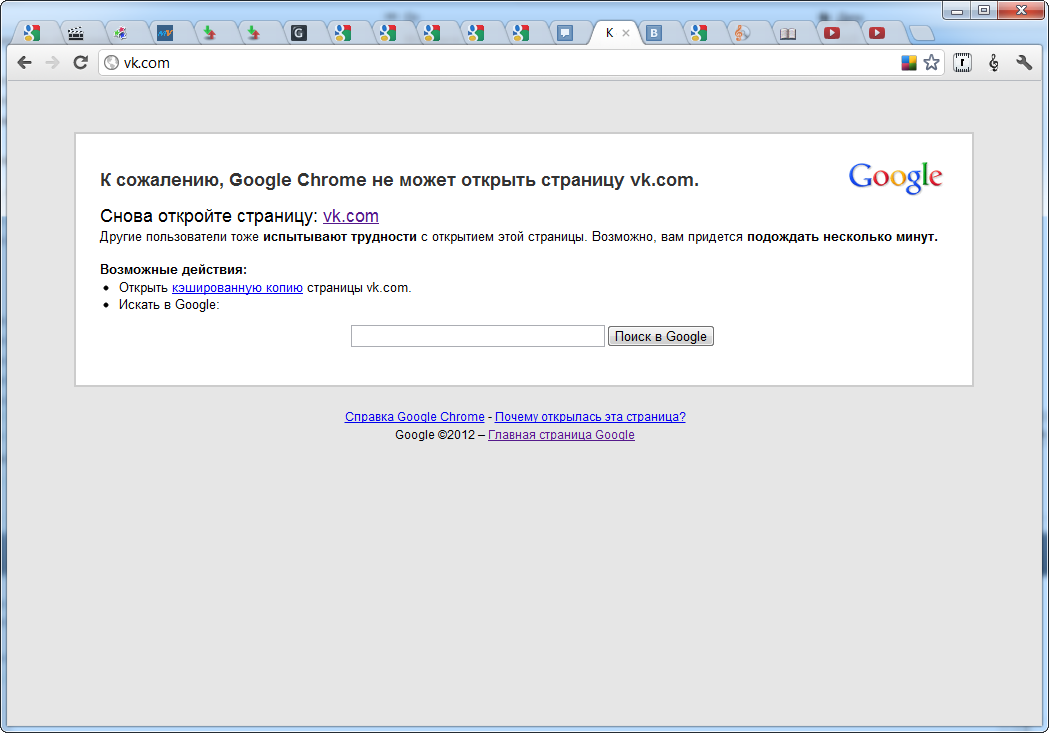
Task: Switch to the clapperboard icon tab
Action: [x=76, y=33]
